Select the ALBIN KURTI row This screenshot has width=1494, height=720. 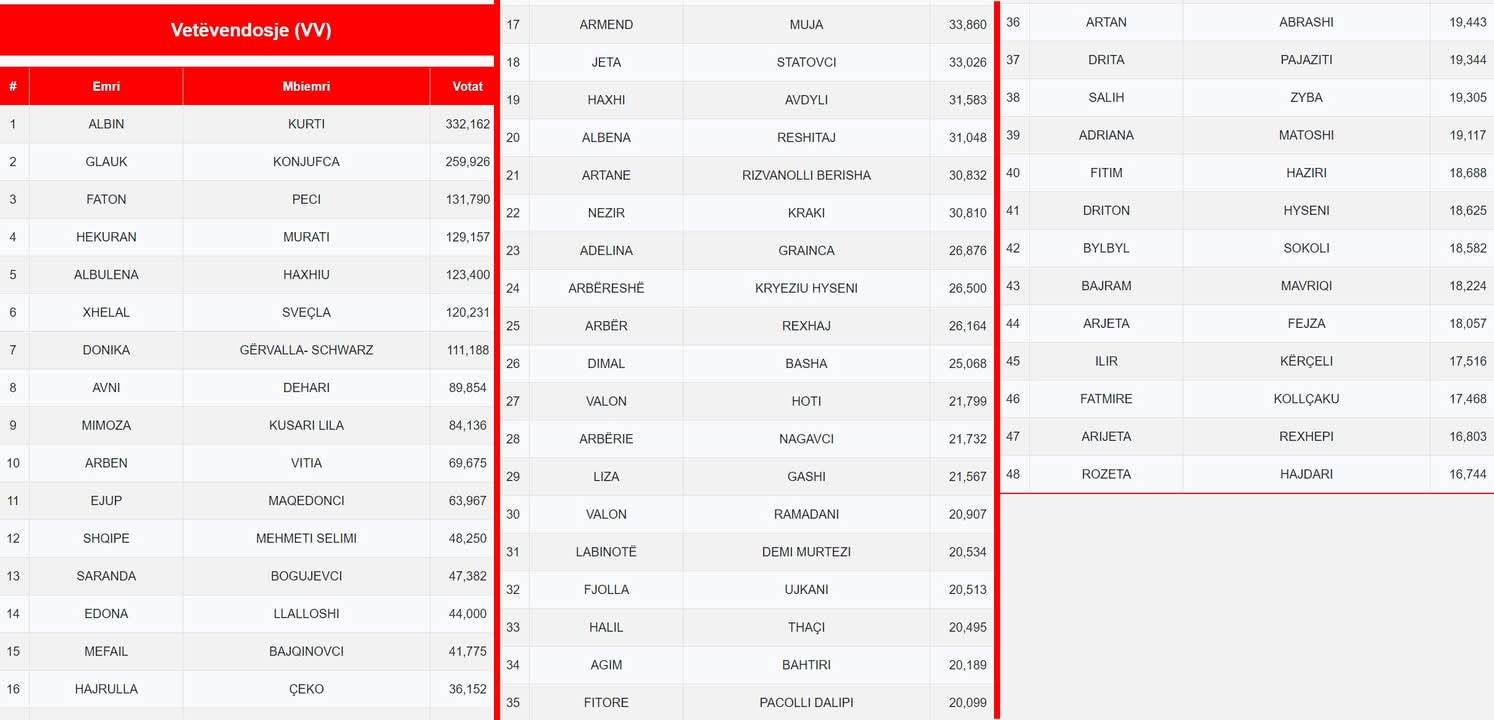(x=247, y=124)
